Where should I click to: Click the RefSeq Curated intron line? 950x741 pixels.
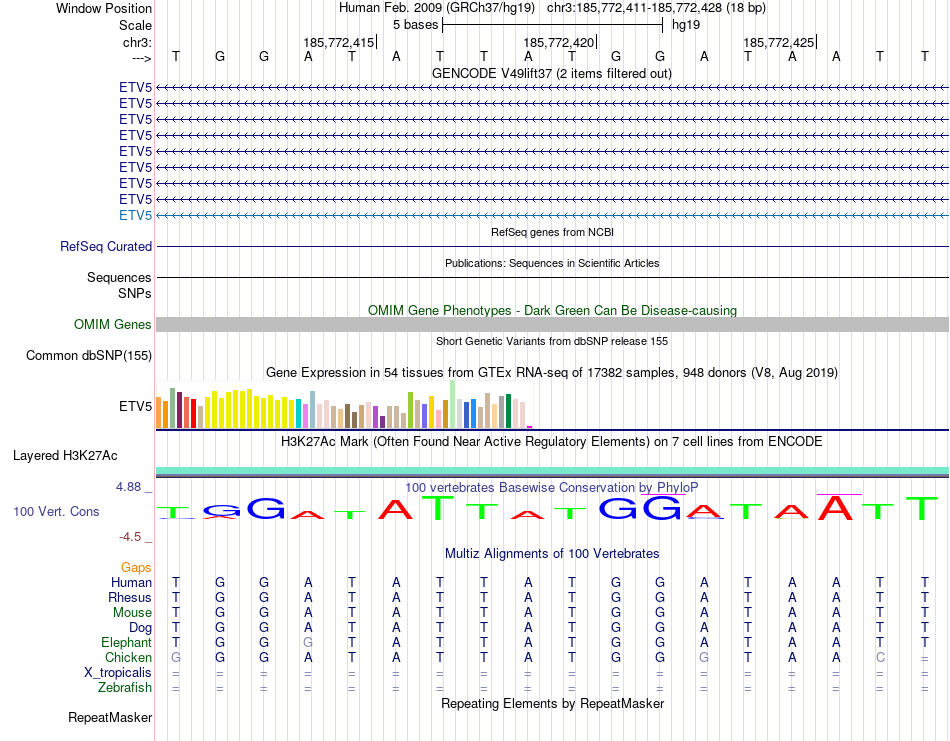[552, 247]
